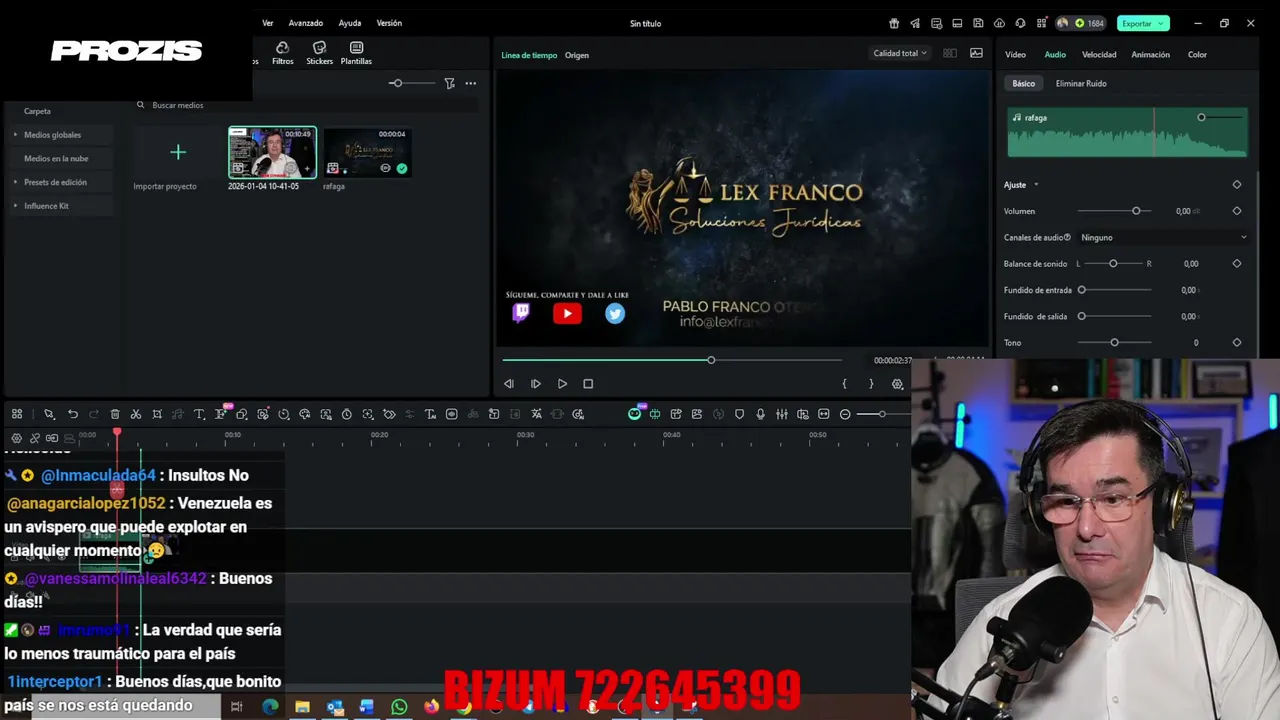This screenshot has height=720, width=1280.
Task: Expand the Medios globales folder
Action: coord(15,134)
